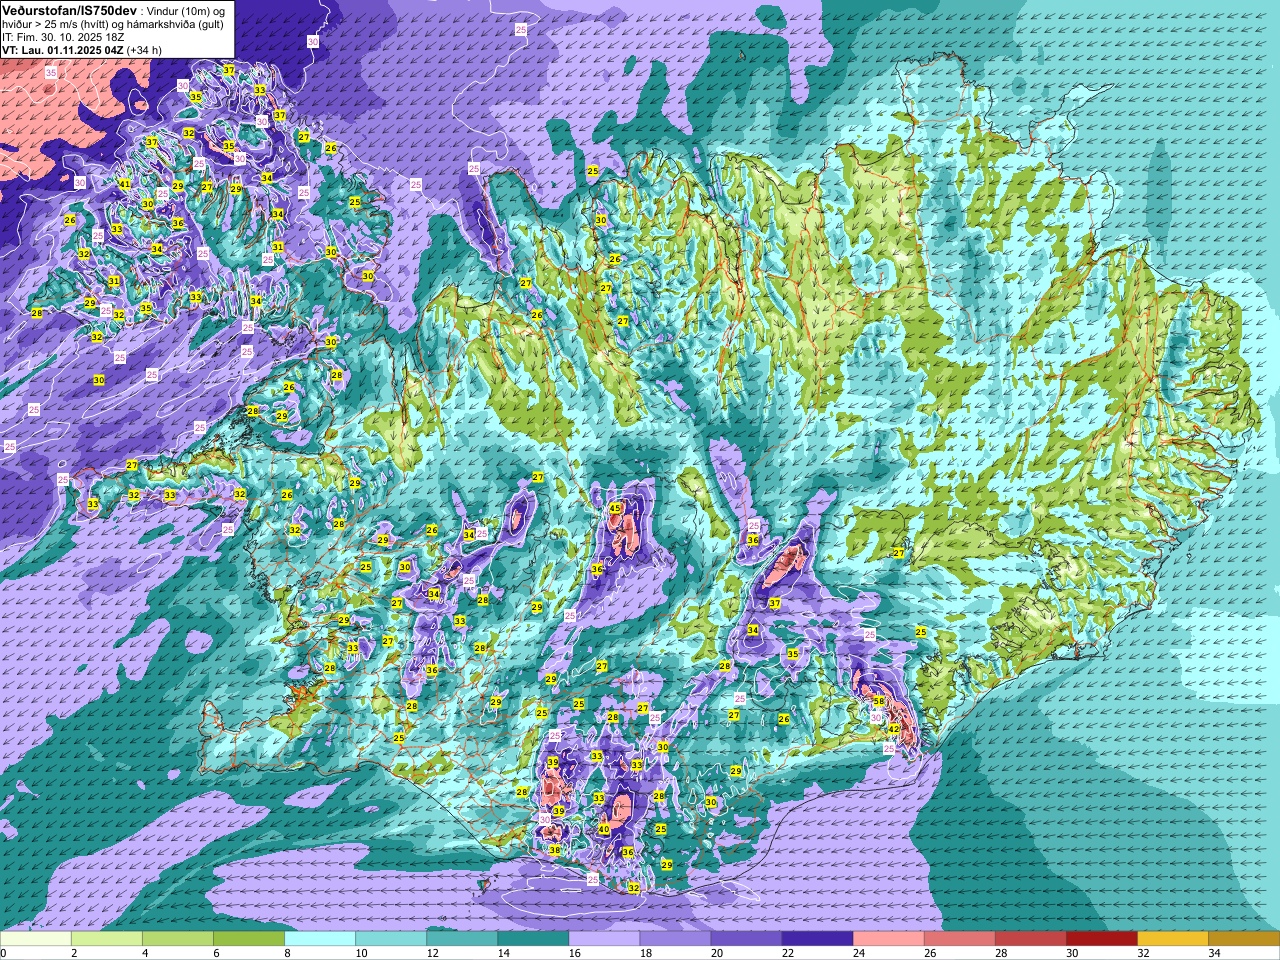The image size is (1280, 960).
Task: Select the 4–6 m/s green legend swatch
Action: [x=178, y=939]
